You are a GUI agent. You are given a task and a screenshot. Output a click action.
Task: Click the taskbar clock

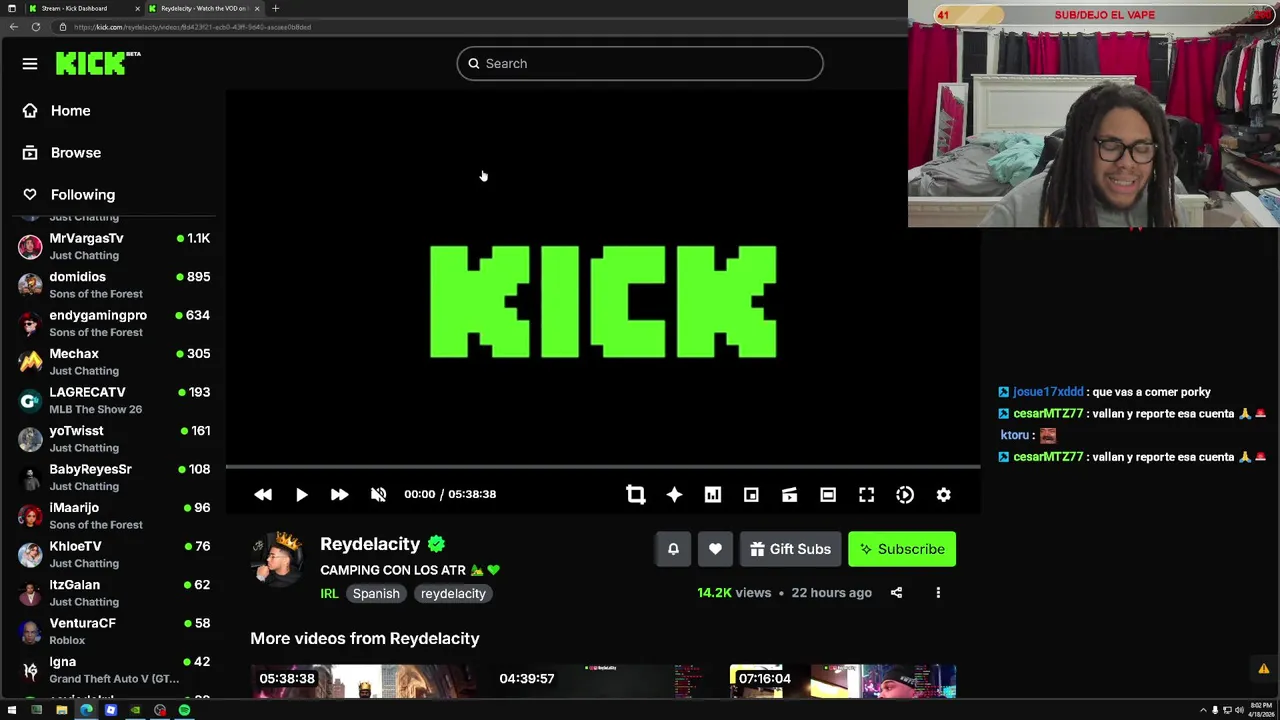(x=1260, y=710)
